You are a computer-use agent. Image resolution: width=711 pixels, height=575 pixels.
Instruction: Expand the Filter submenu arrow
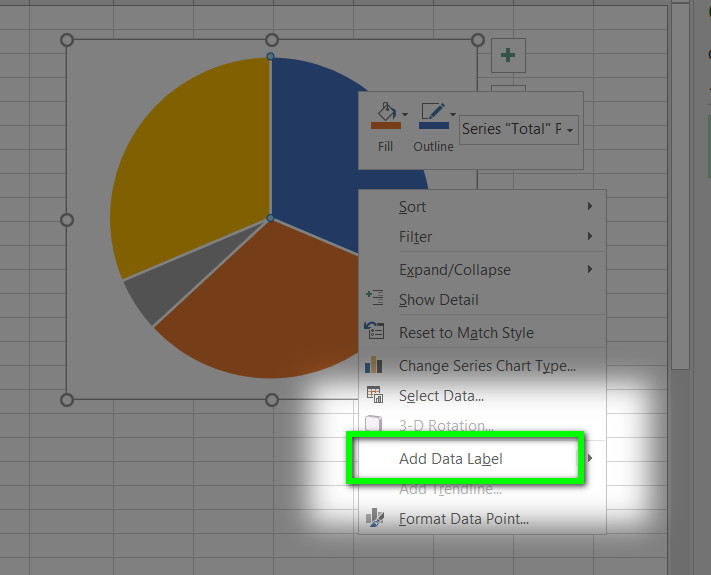[590, 236]
